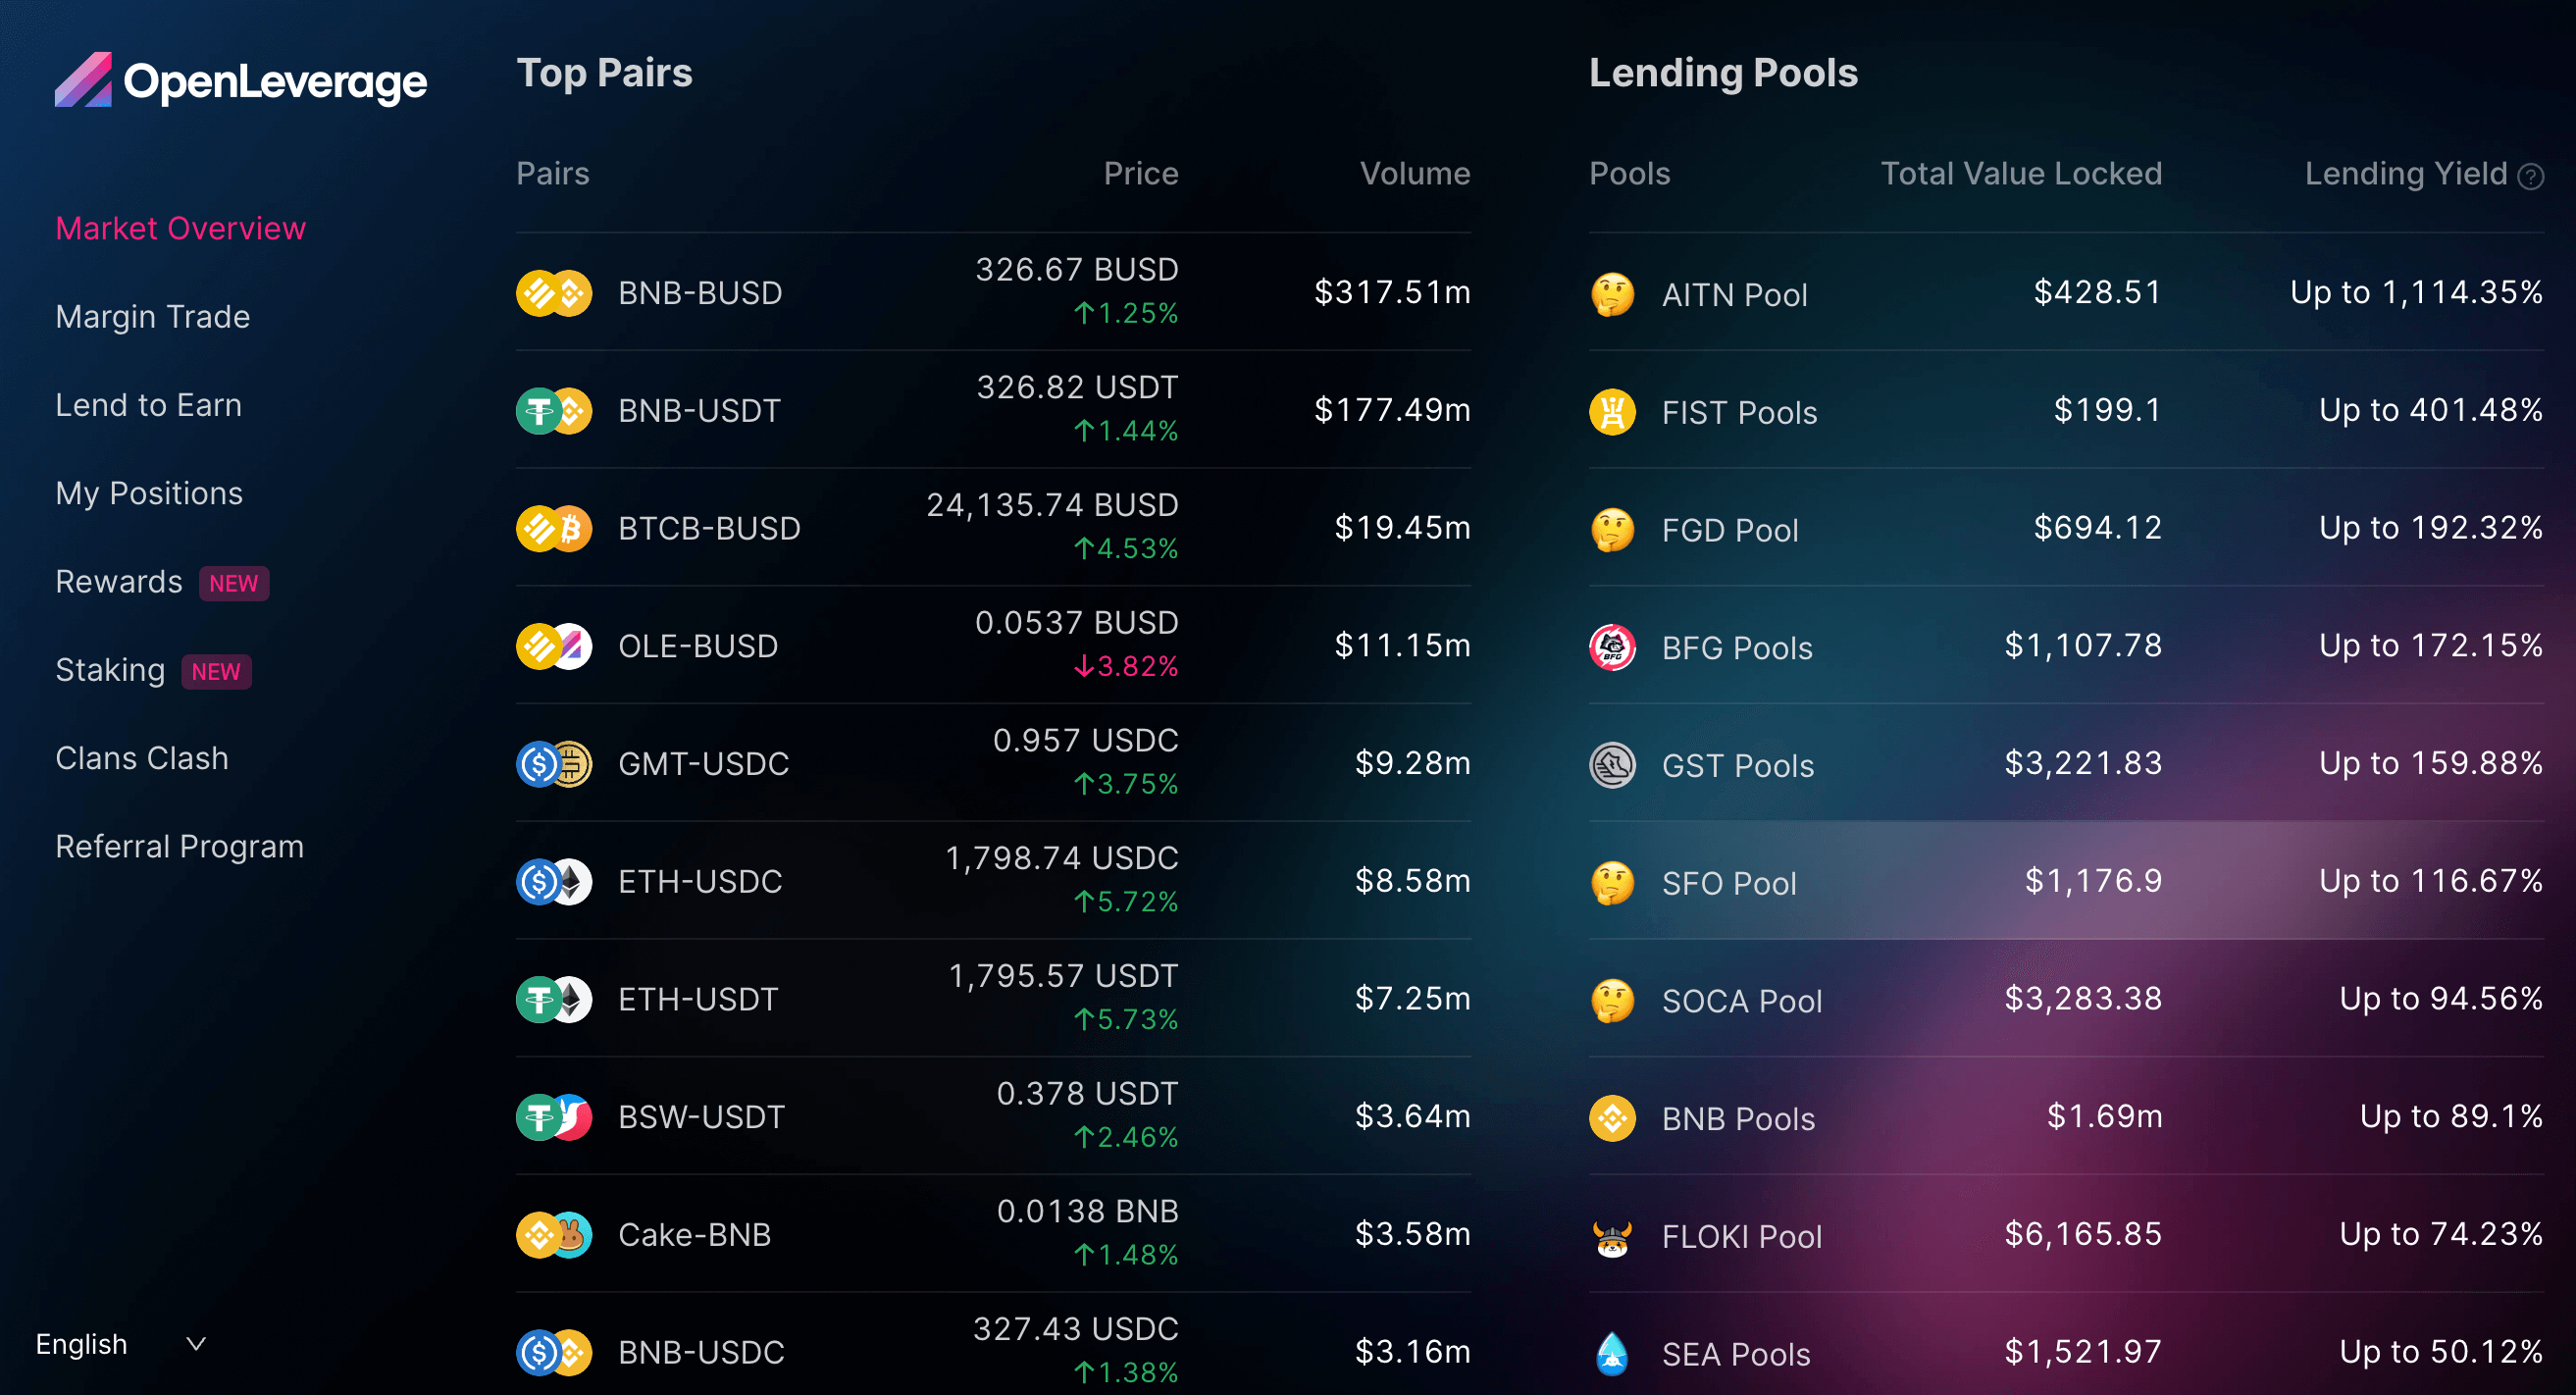Open Staking menu item
This screenshot has width=2576, height=1395.
(110, 670)
